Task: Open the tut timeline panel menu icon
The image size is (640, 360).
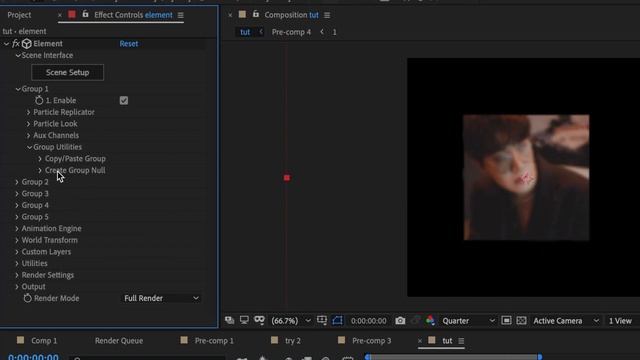Action: [x=461, y=341]
